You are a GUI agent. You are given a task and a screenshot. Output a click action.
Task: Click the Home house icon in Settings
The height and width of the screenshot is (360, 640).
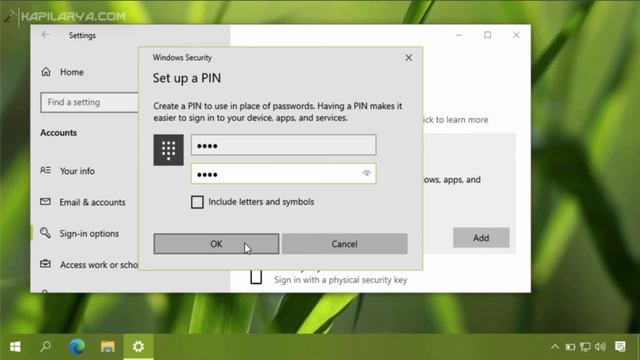46,72
